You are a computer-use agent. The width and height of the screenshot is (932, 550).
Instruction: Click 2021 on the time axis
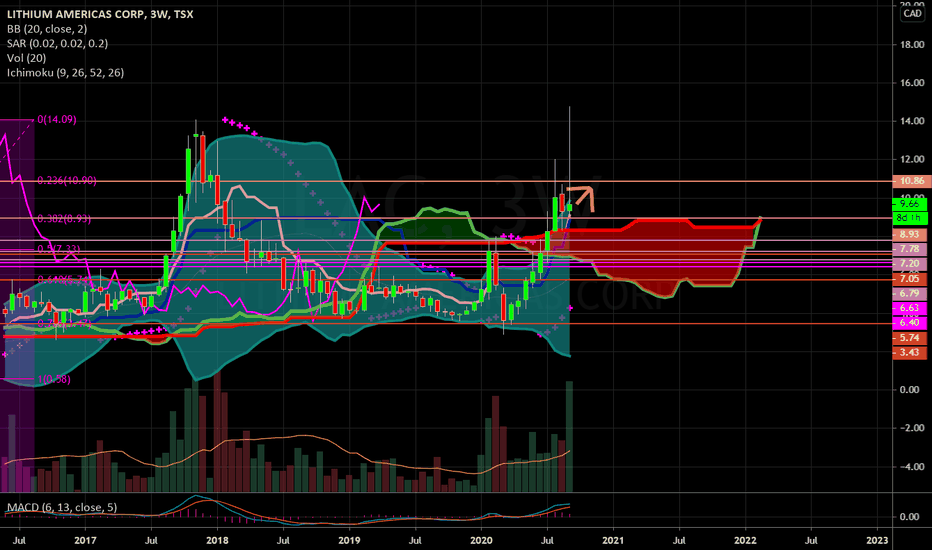613,540
